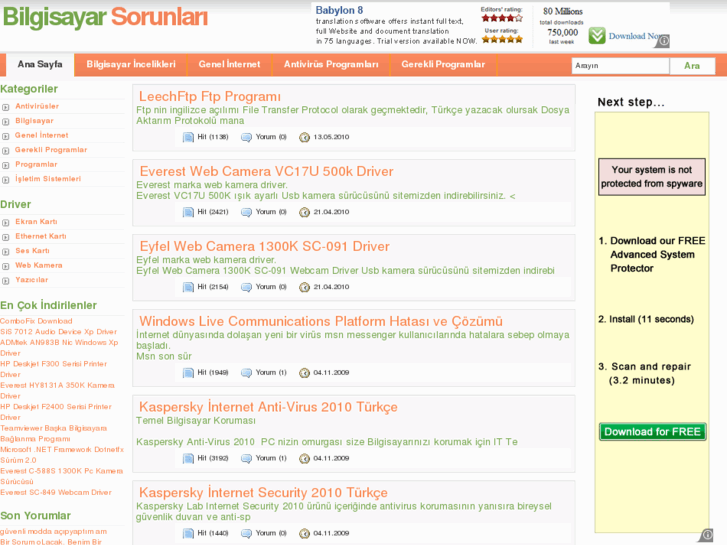Click 'Hit (2421)' under Everest Web Camera post
This screenshot has height=545, width=727.
point(213,212)
